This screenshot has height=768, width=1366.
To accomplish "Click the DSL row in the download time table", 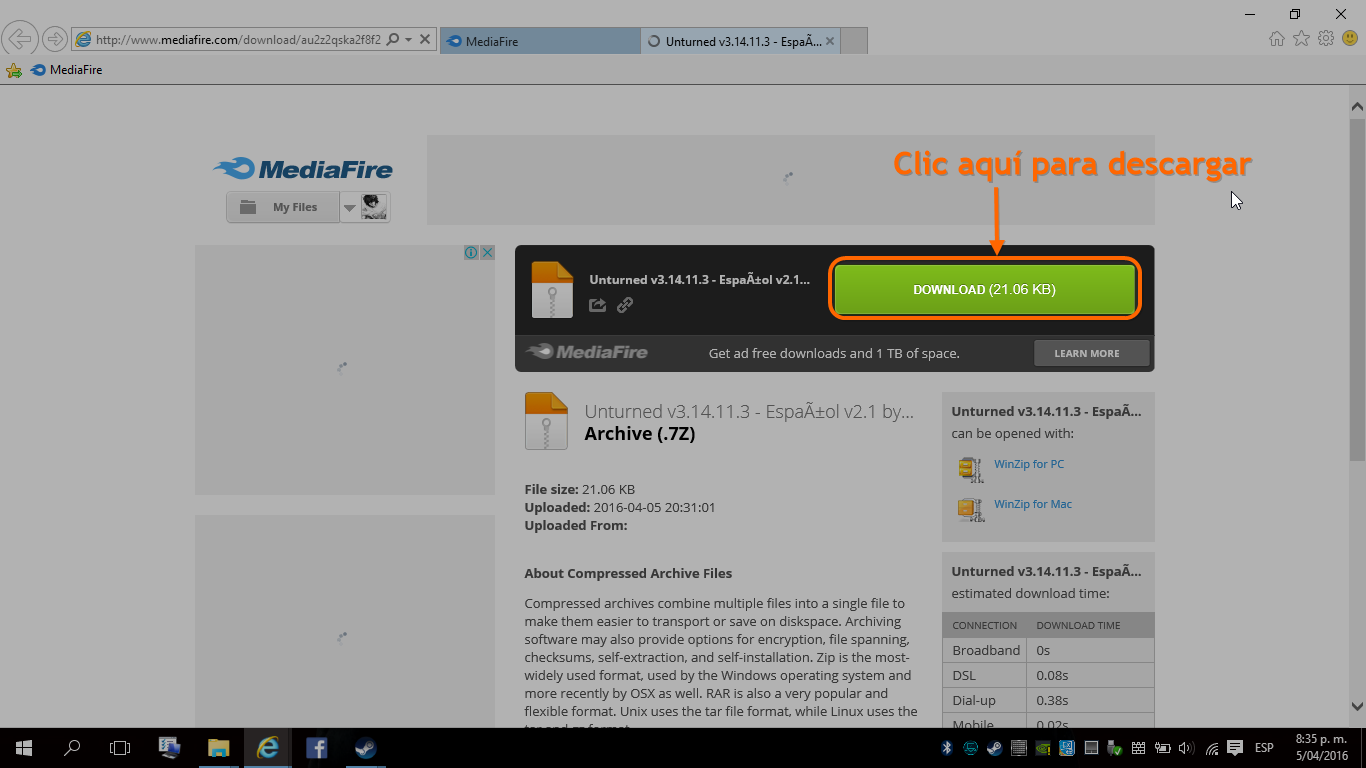I will point(1048,675).
